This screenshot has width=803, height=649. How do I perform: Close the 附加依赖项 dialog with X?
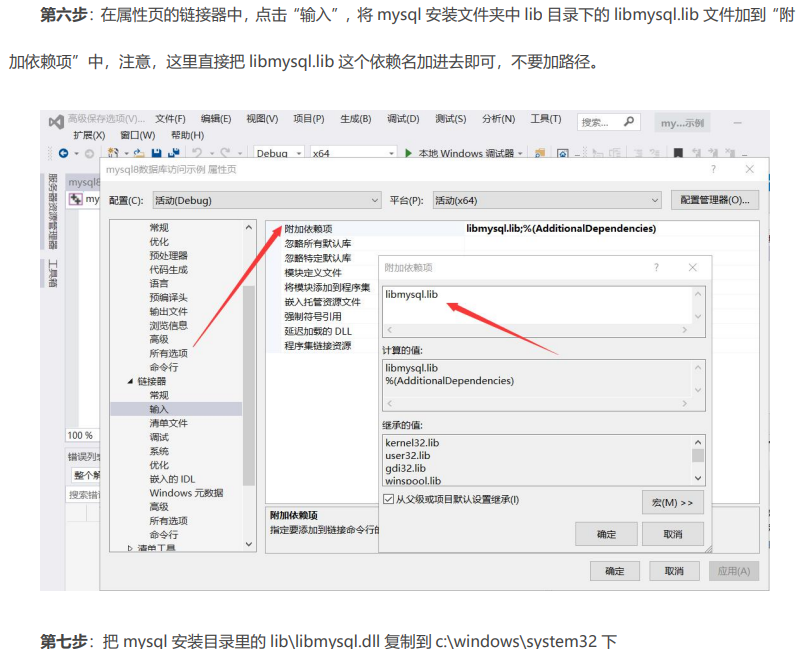pos(692,267)
